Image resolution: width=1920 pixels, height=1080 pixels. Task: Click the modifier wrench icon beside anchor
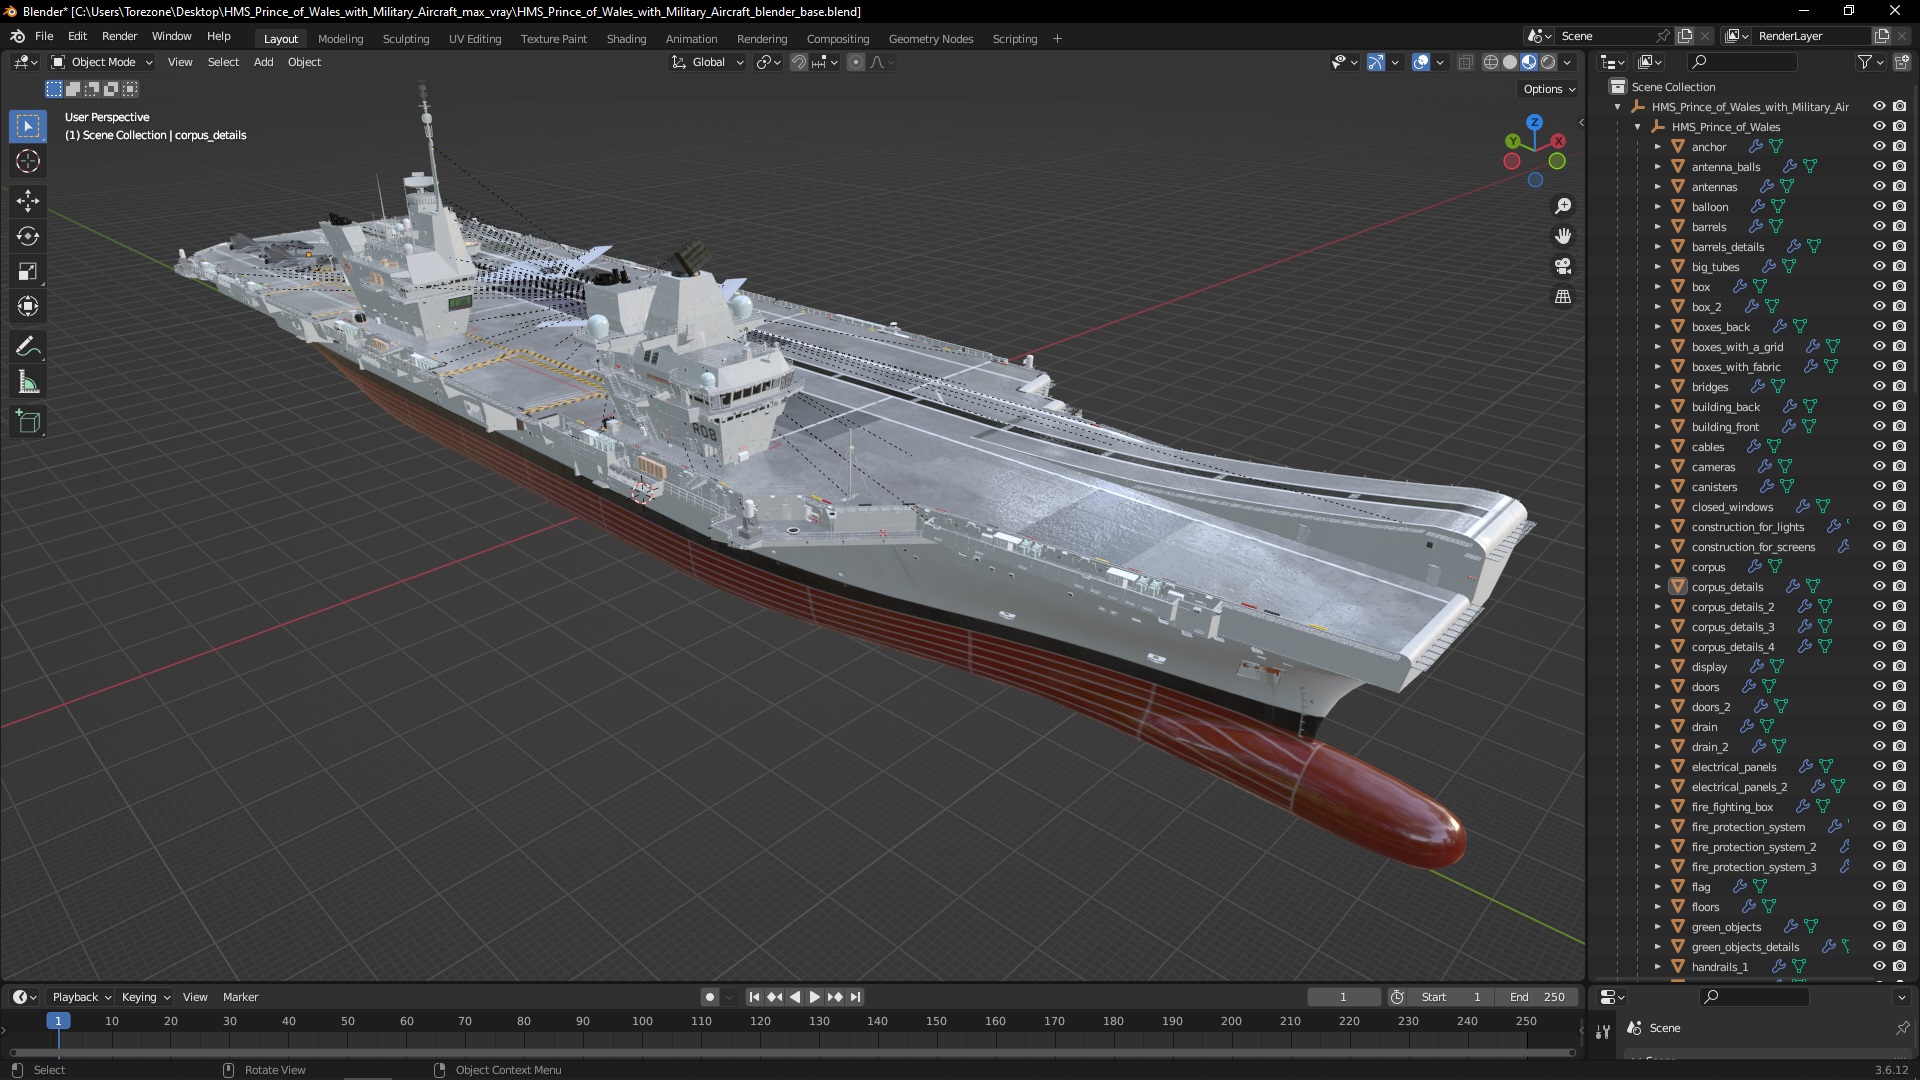[x=1755, y=147]
